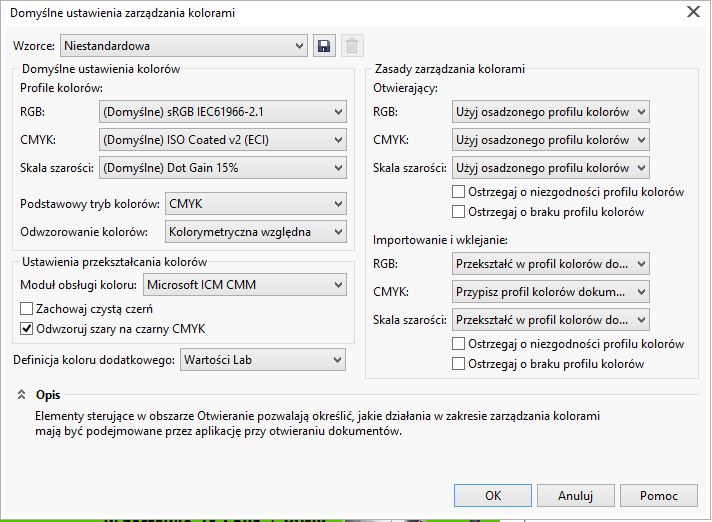Toggle profile mismatch warning under Importowanie i wklejanie
712x522 pixels.
tap(459, 344)
